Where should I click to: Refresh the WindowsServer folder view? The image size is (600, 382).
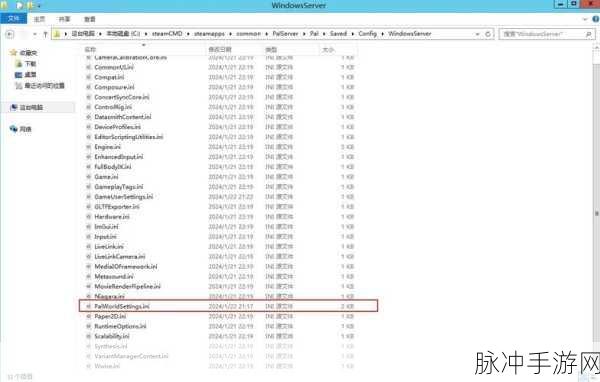[488, 34]
